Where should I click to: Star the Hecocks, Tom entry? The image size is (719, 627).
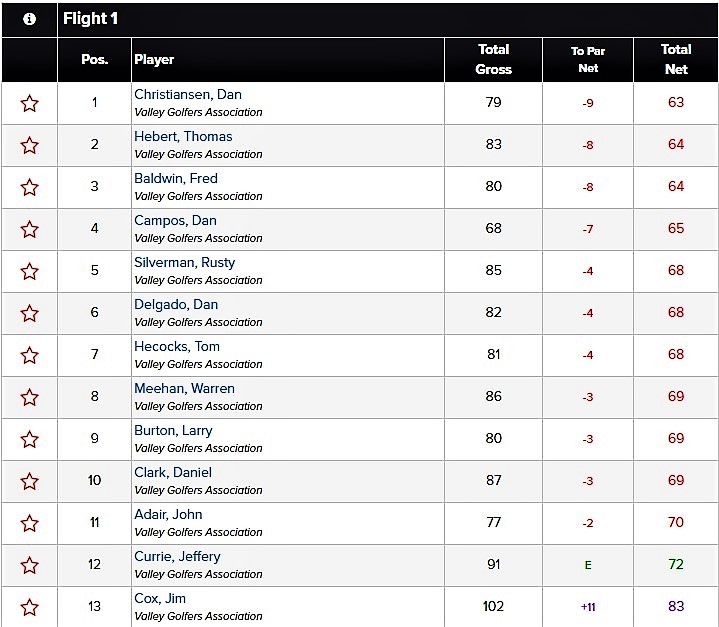click(29, 355)
